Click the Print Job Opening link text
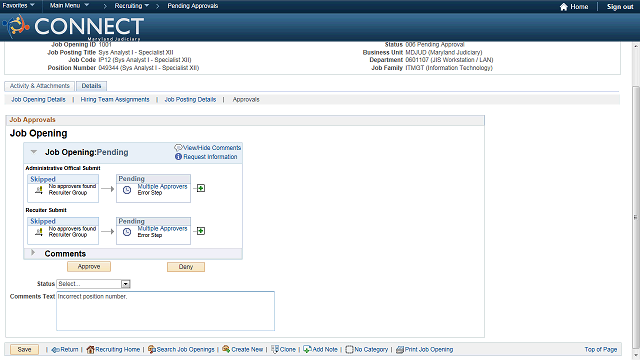Screen dimensions: 640x360 (x=429, y=349)
